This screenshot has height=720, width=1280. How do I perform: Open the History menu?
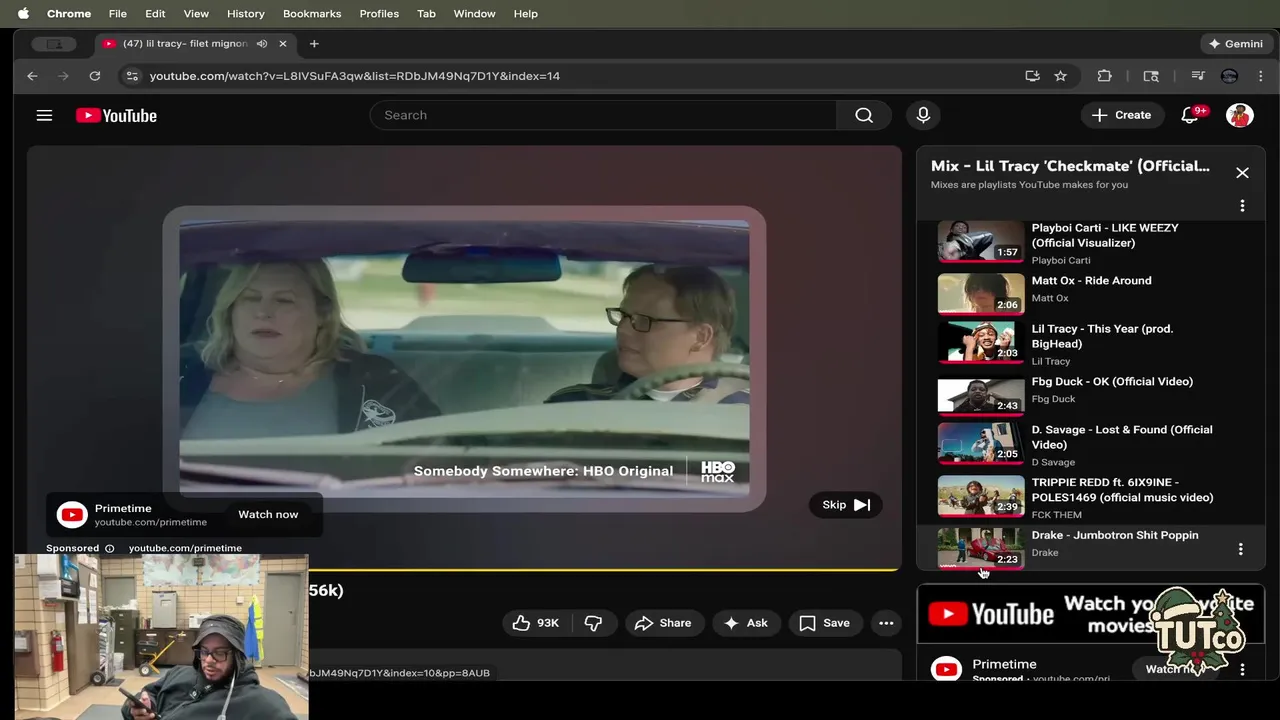point(246,13)
